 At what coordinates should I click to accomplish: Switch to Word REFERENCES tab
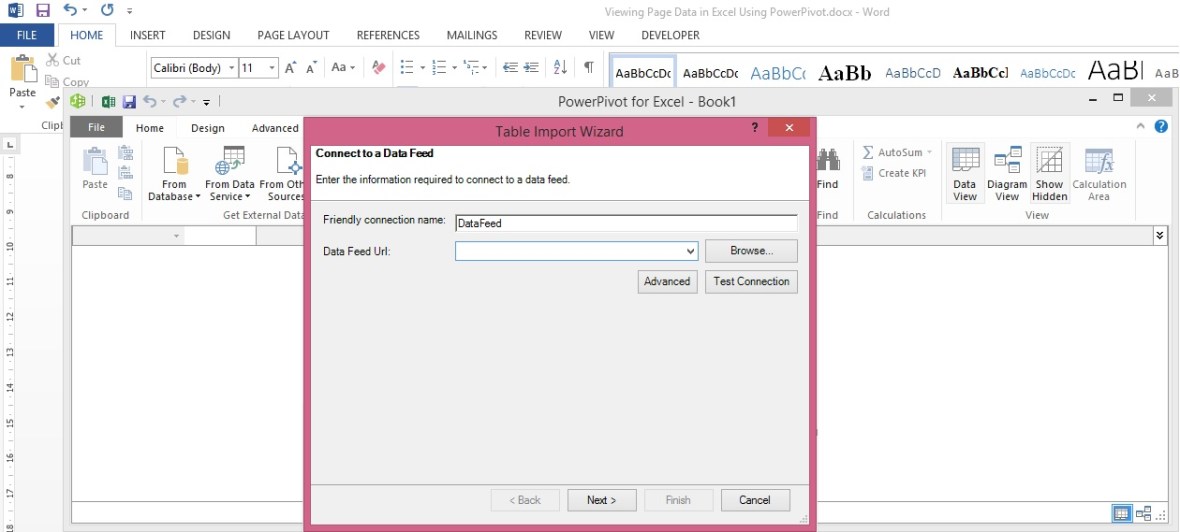[x=388, y=35]
